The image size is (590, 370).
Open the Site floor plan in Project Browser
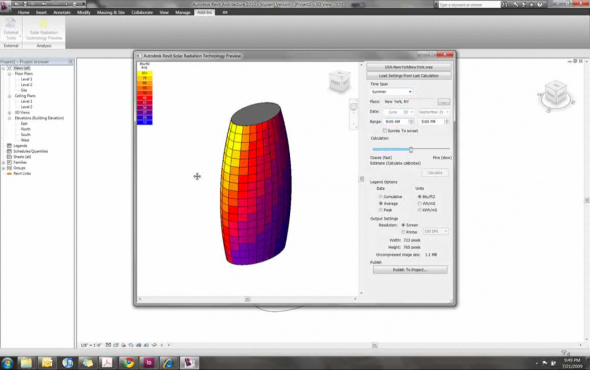coord(24,90)
